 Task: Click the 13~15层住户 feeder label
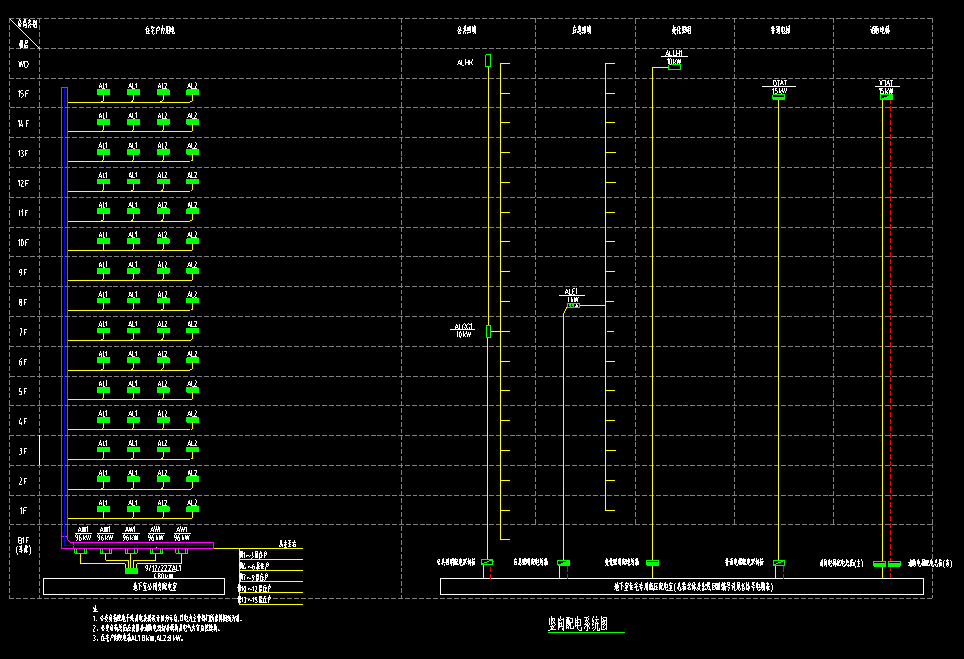(255, 599)
